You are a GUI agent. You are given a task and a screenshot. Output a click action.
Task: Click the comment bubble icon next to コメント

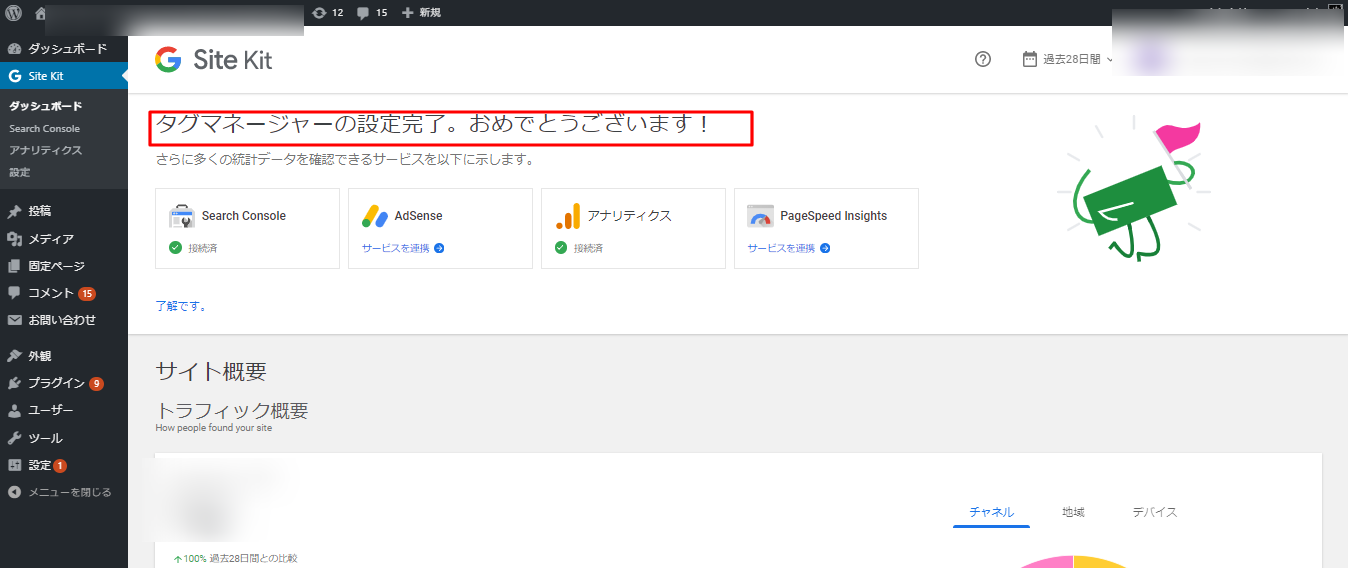click(x=14, y=293)
